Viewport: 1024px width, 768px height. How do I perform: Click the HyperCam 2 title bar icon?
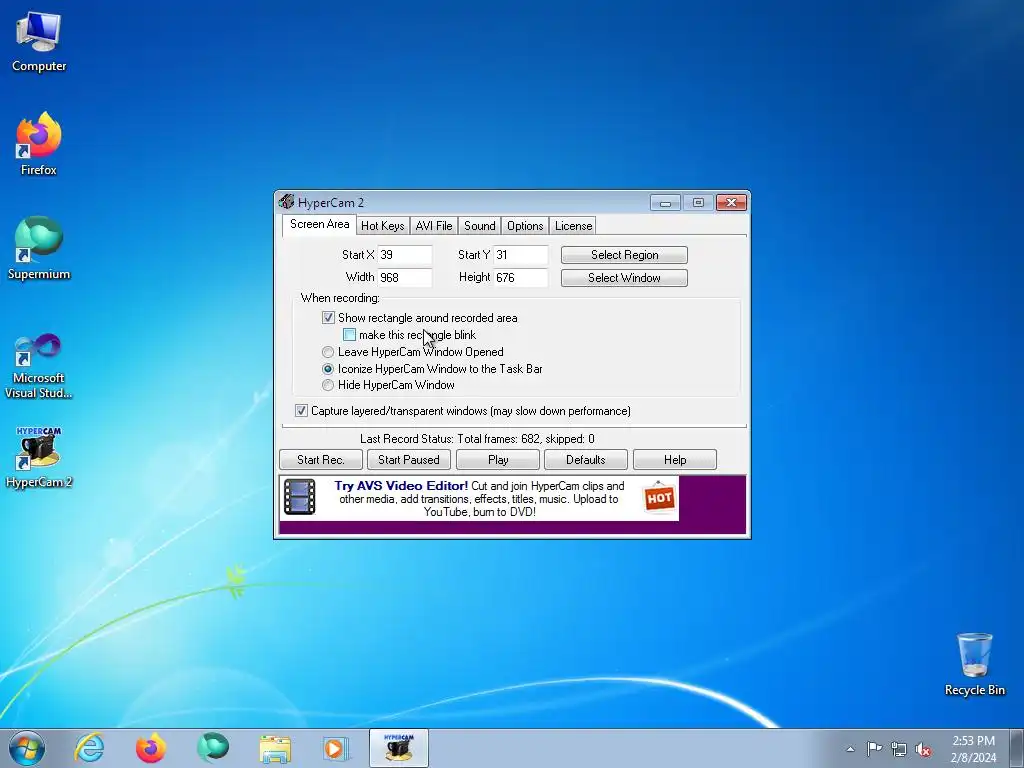[286, 202]
